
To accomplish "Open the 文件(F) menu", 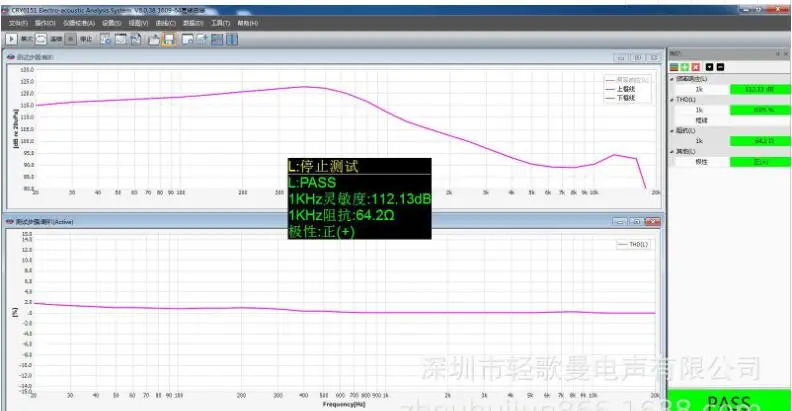I will tap(18, 23).
